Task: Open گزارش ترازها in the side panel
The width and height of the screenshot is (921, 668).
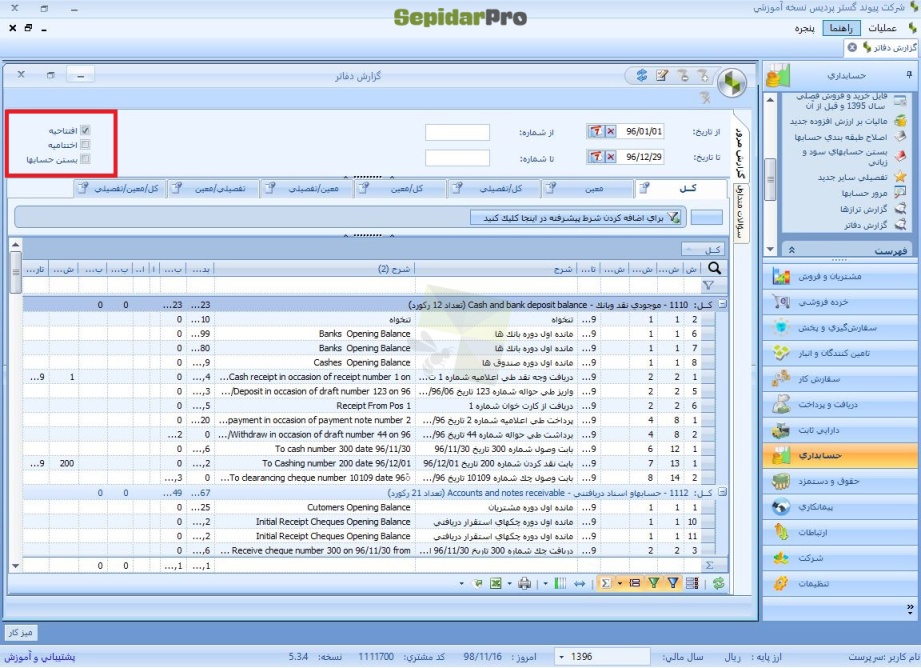Action: point(863,209)
